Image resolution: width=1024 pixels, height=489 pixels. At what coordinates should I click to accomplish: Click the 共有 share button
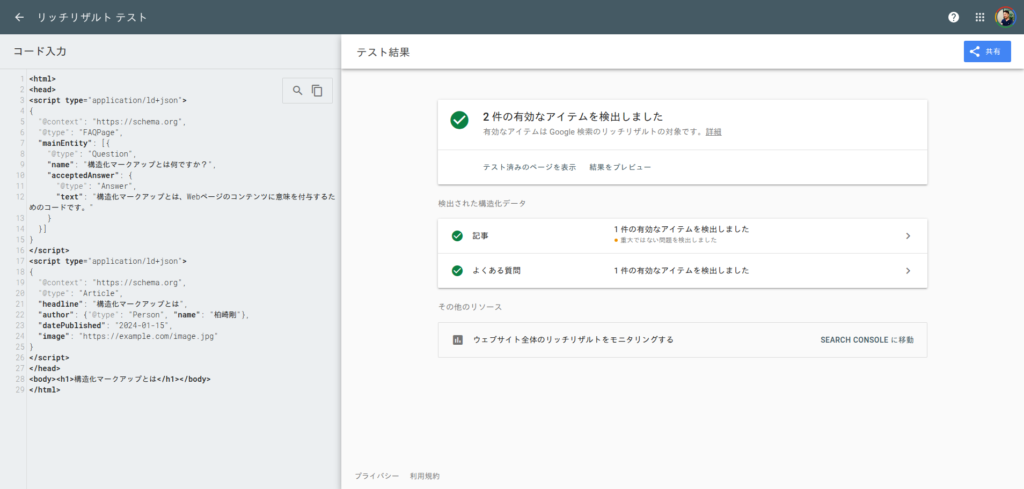point(987,52)
